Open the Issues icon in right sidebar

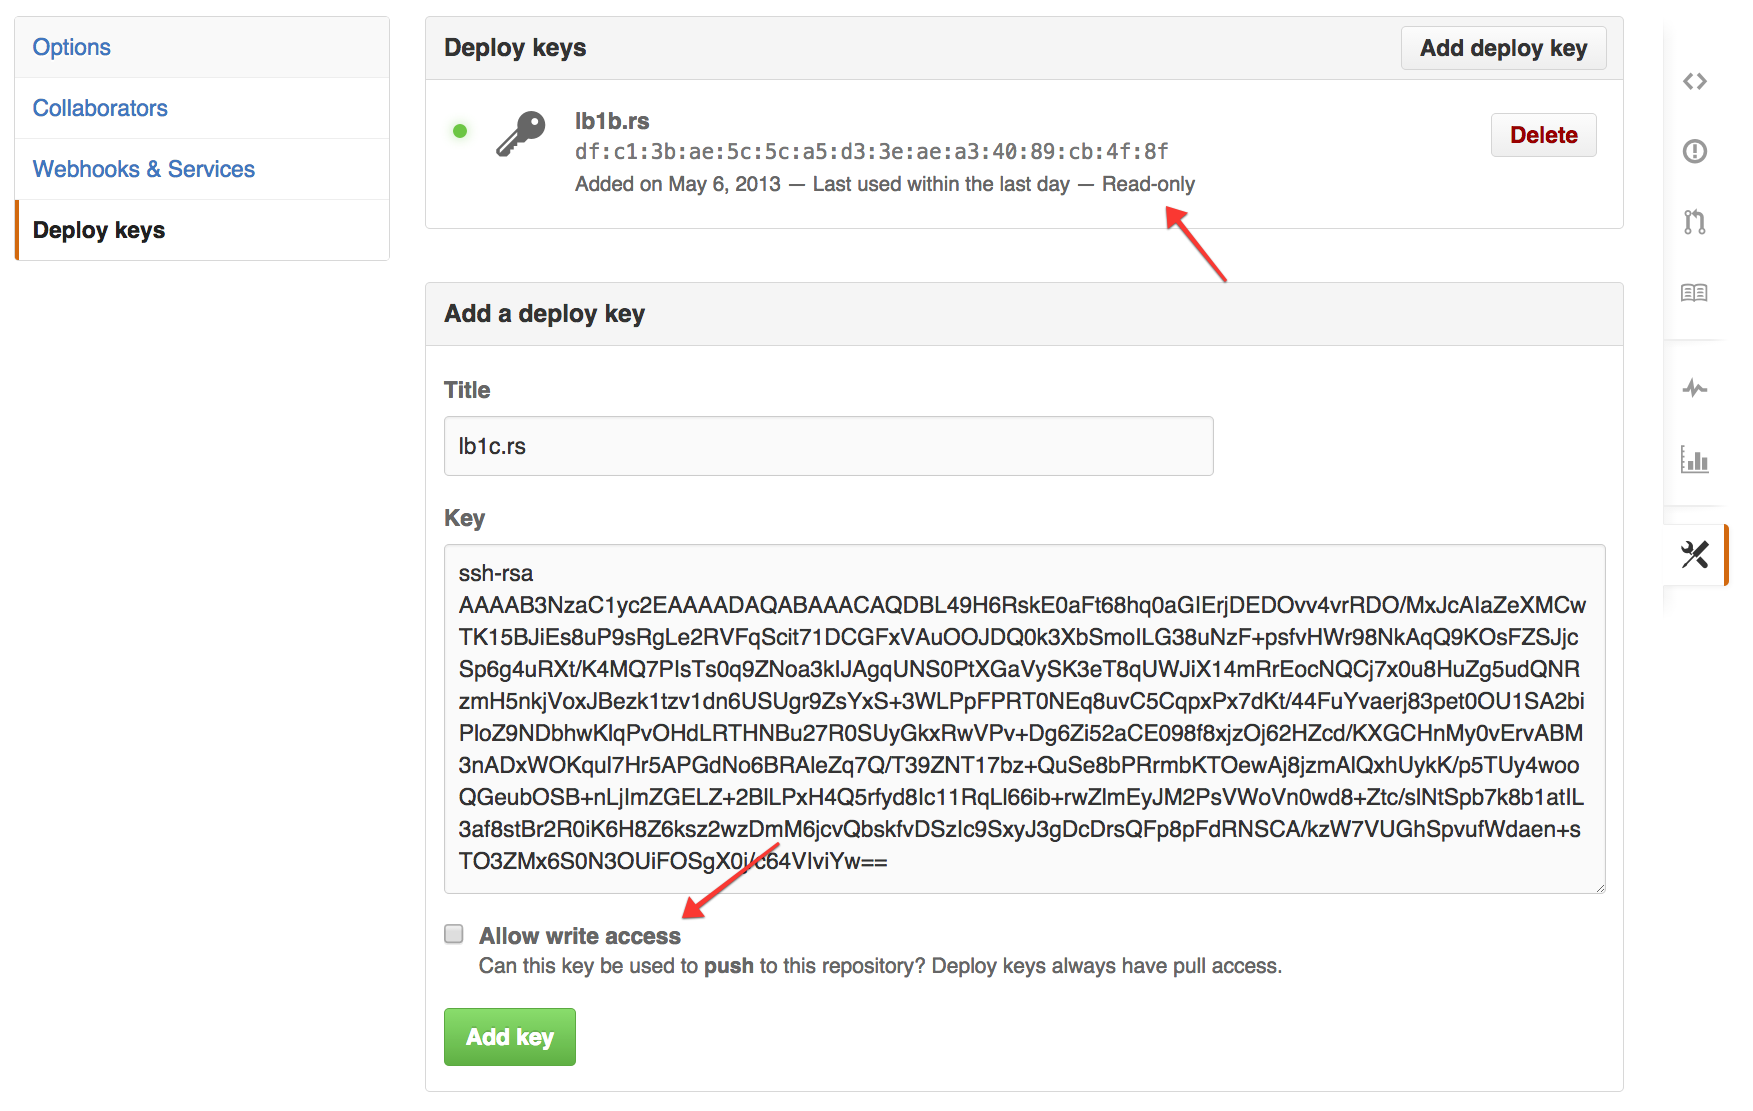(x=1694, y=151)
